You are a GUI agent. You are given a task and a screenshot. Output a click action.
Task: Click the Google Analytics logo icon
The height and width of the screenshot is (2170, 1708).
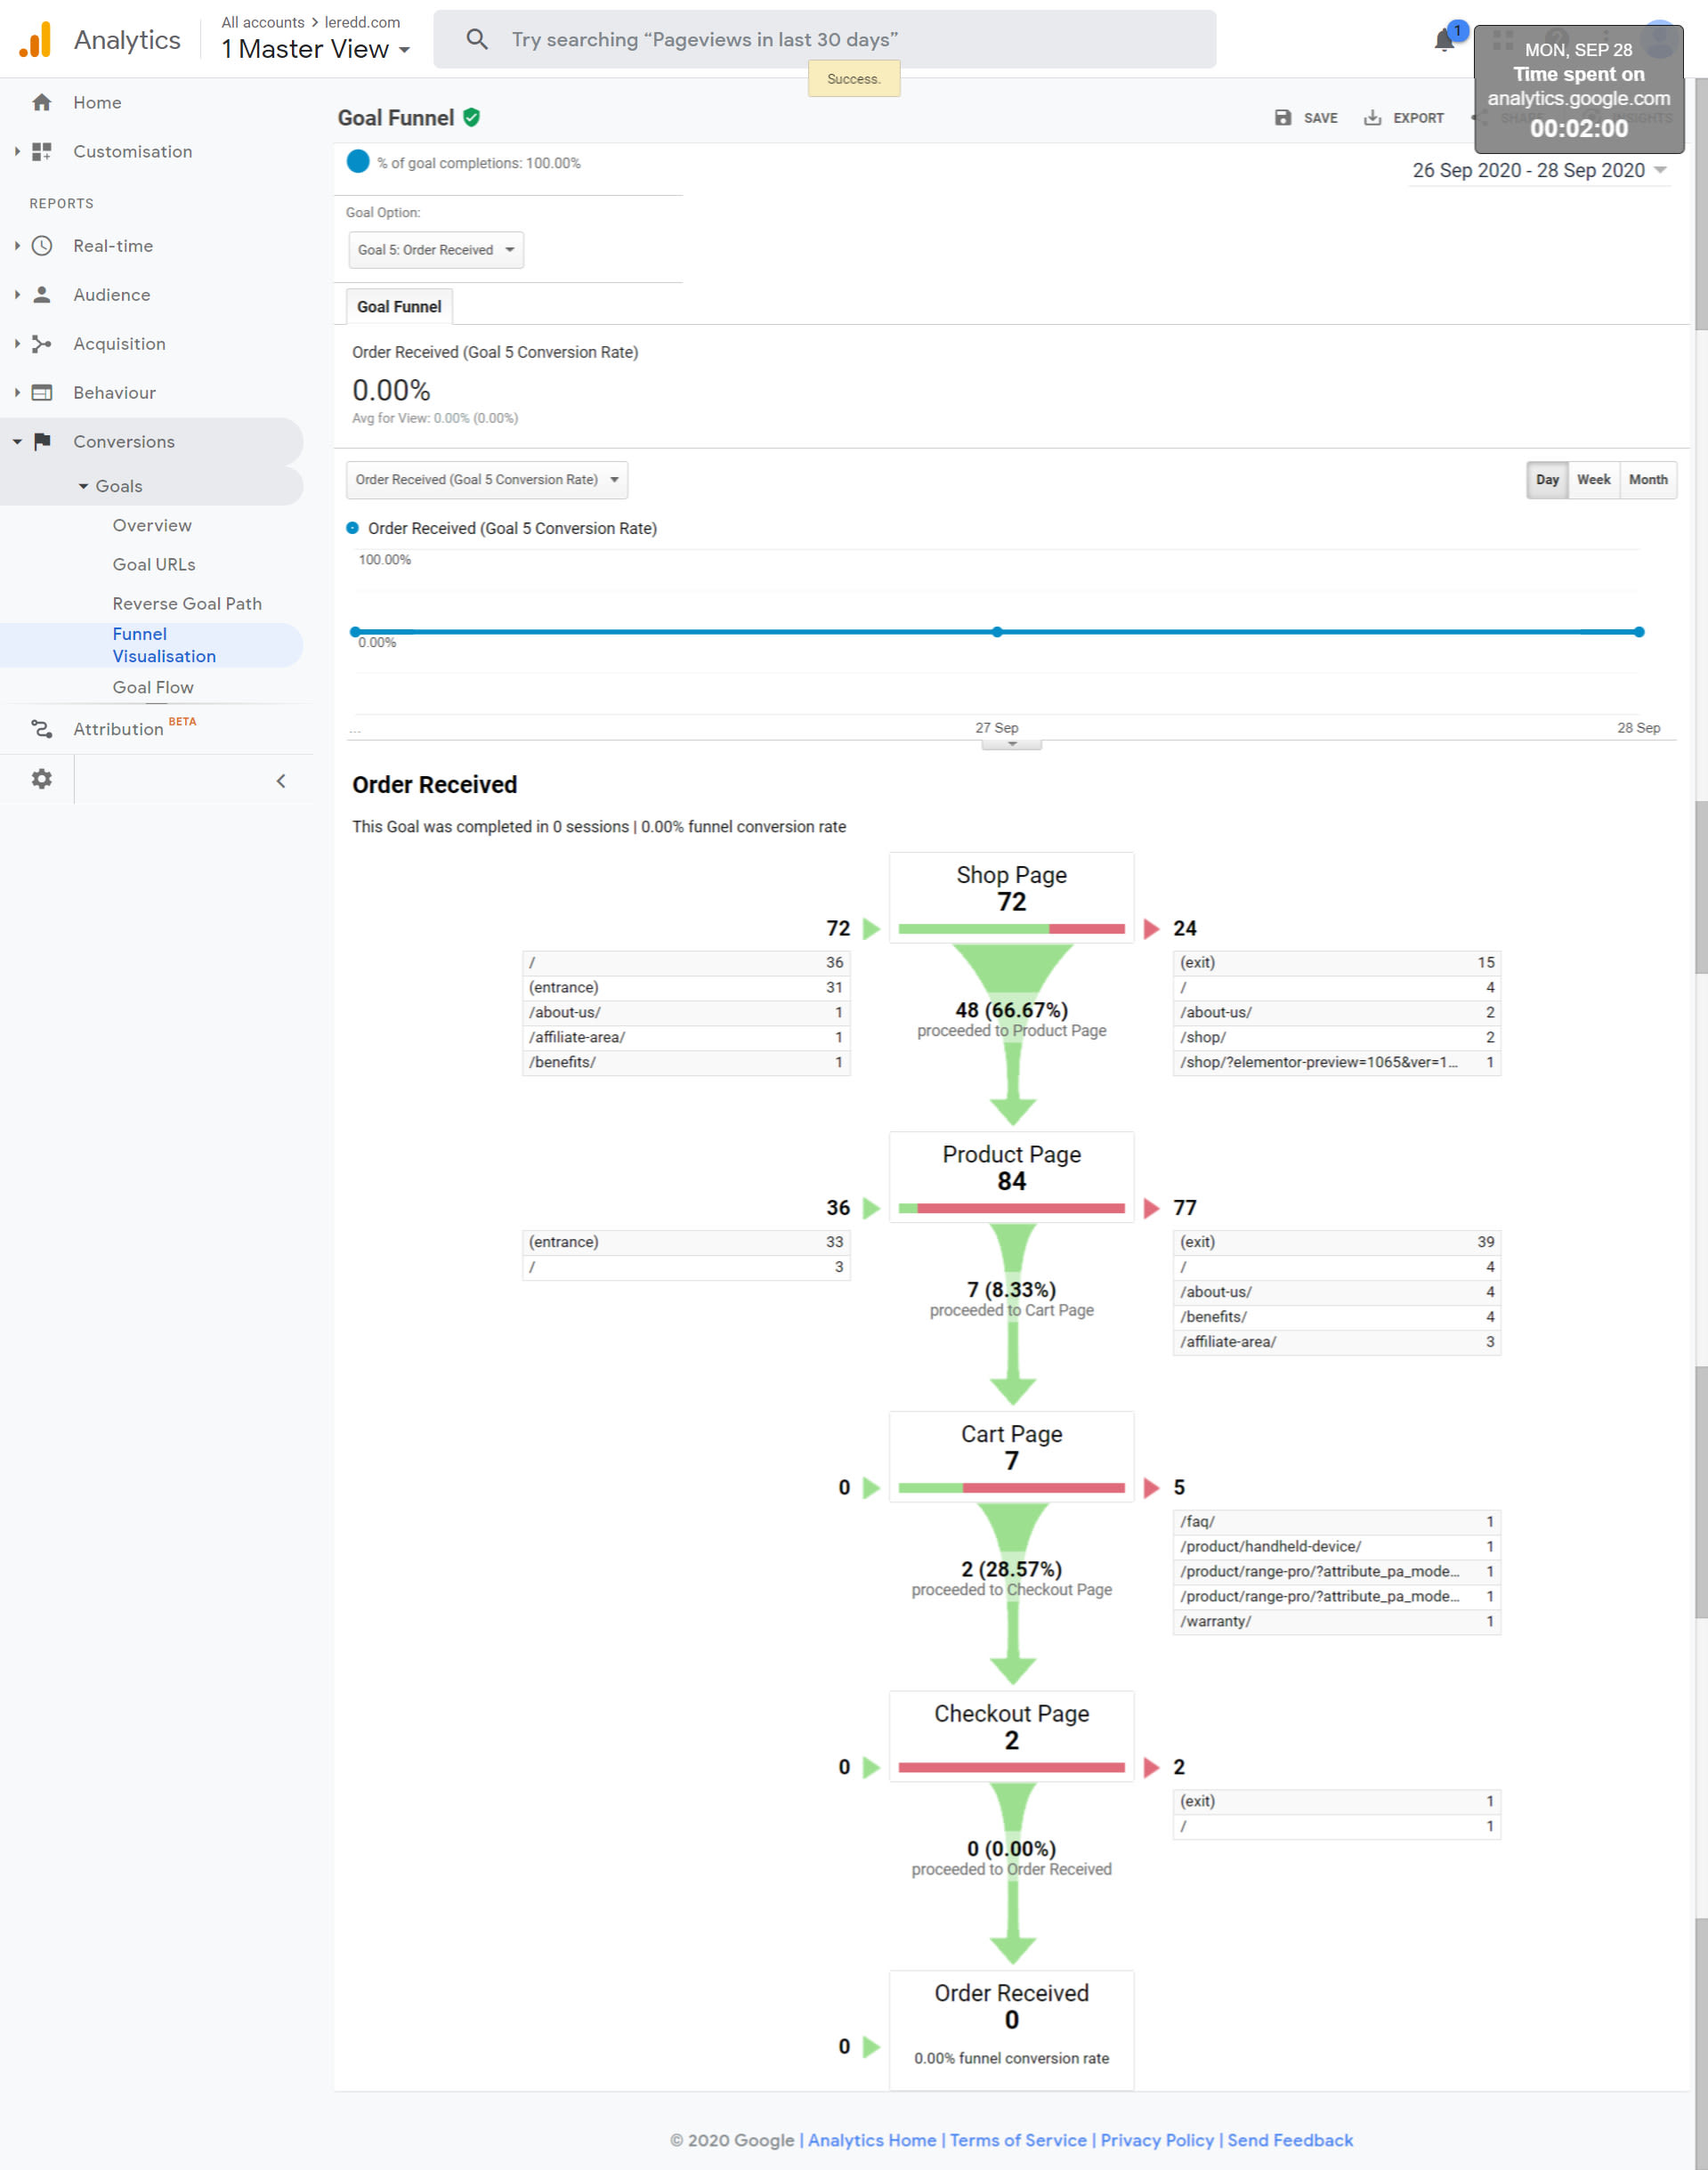click(x=35, y=40)
